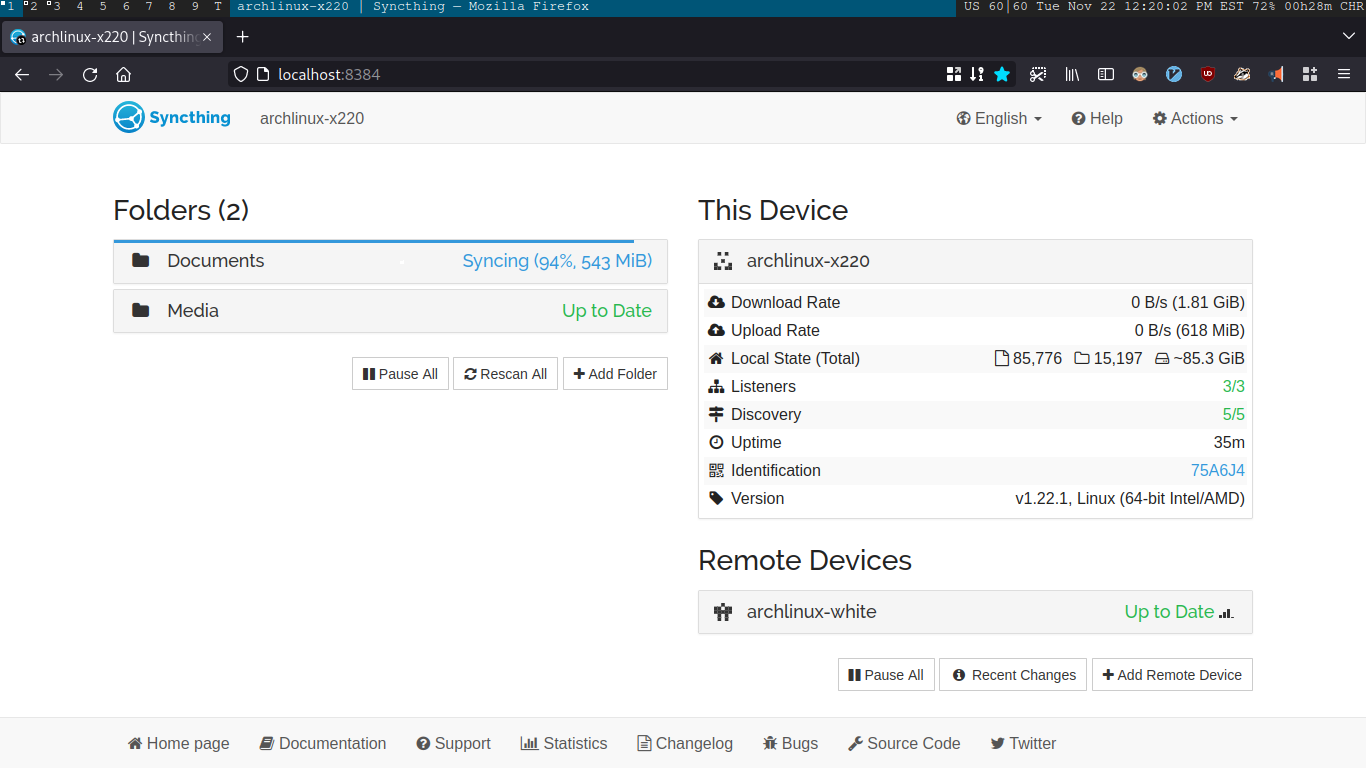The image size is (1366, 768).
Task: Open the Statistics footer link
Action: (564, 743)
